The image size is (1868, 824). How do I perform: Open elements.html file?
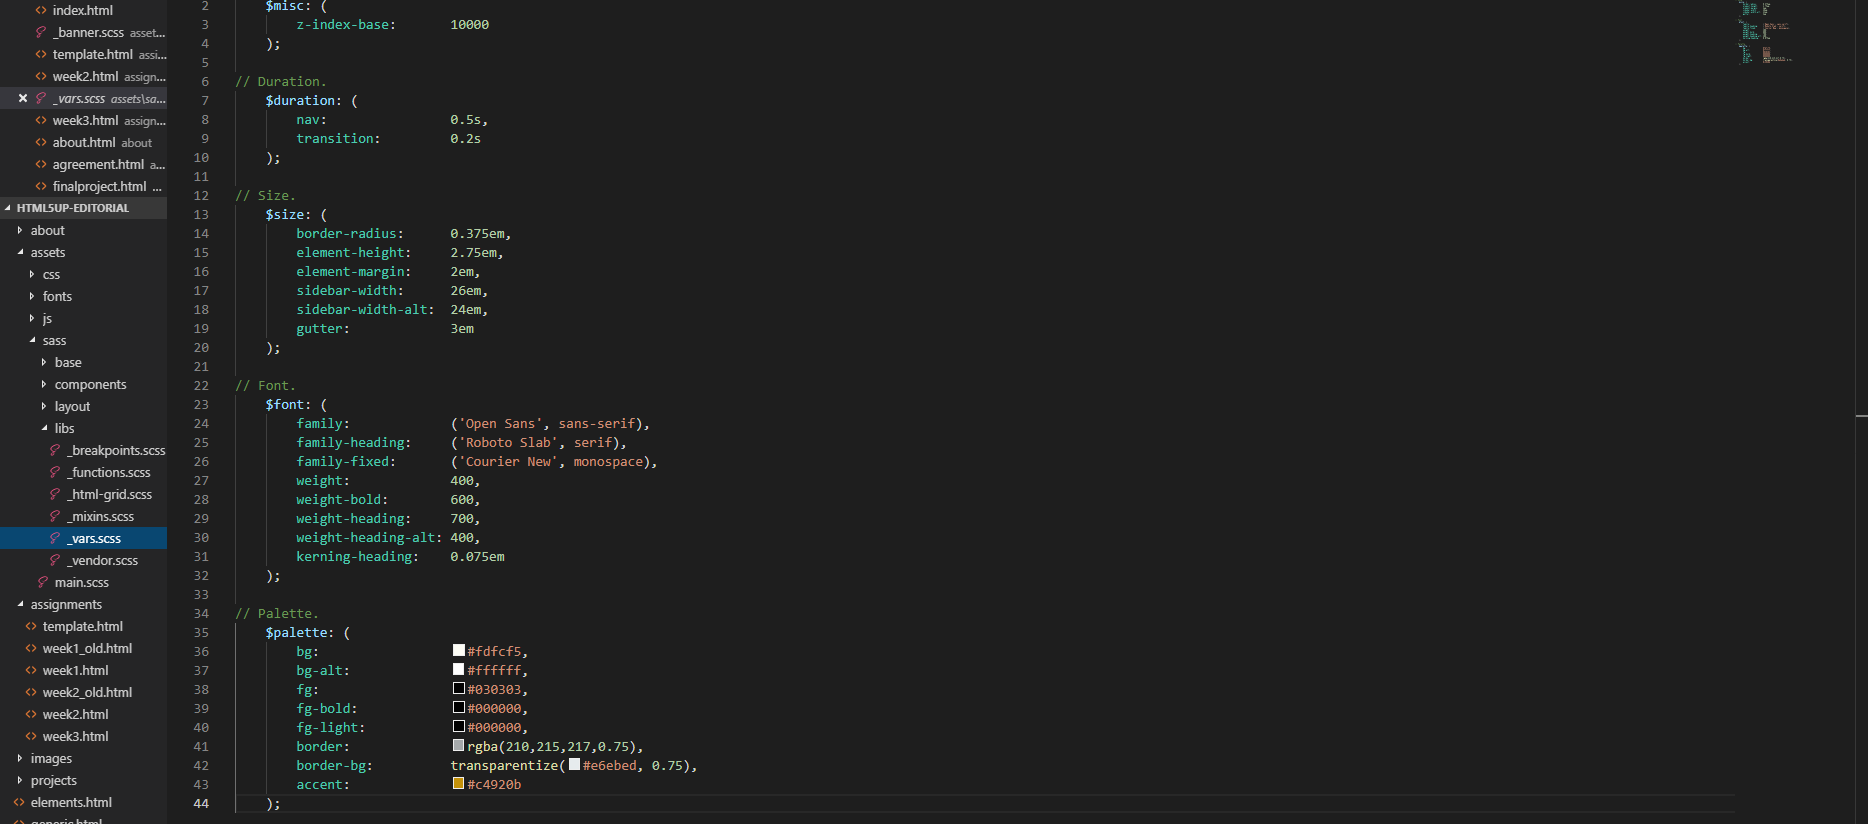point(71,802)
